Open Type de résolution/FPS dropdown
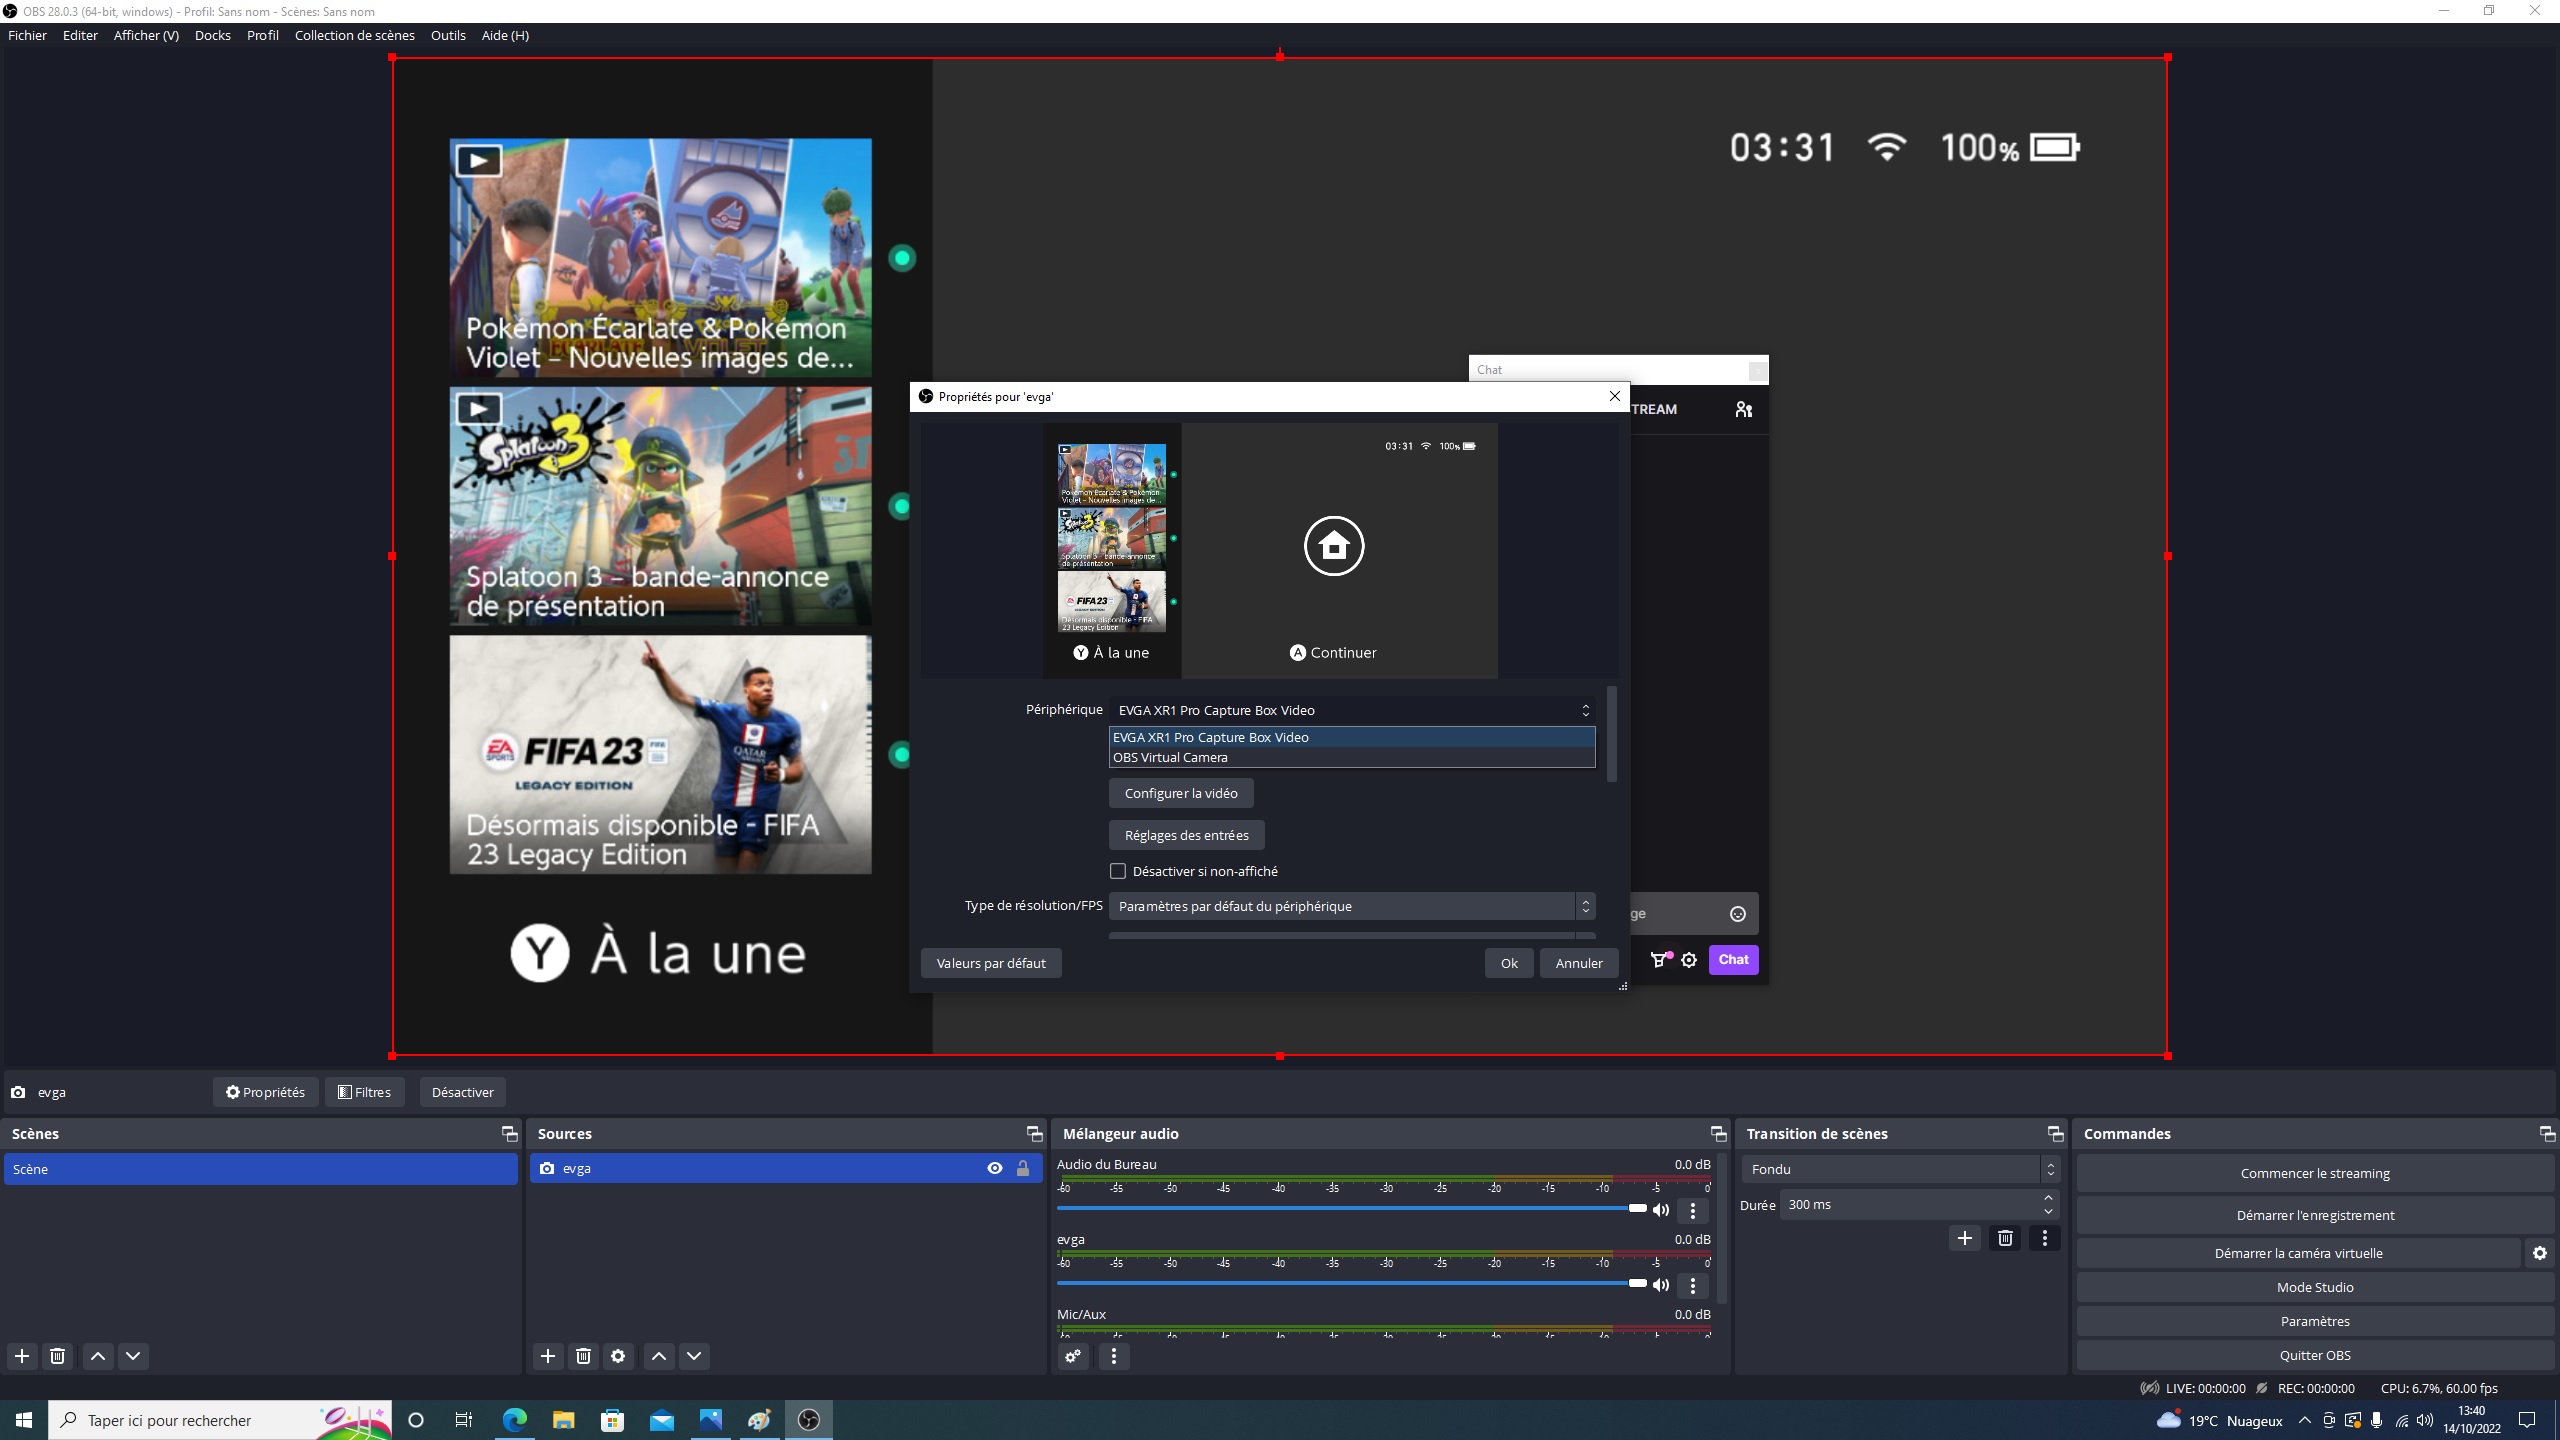2560x1440 pixels. tap(1352, 906)
